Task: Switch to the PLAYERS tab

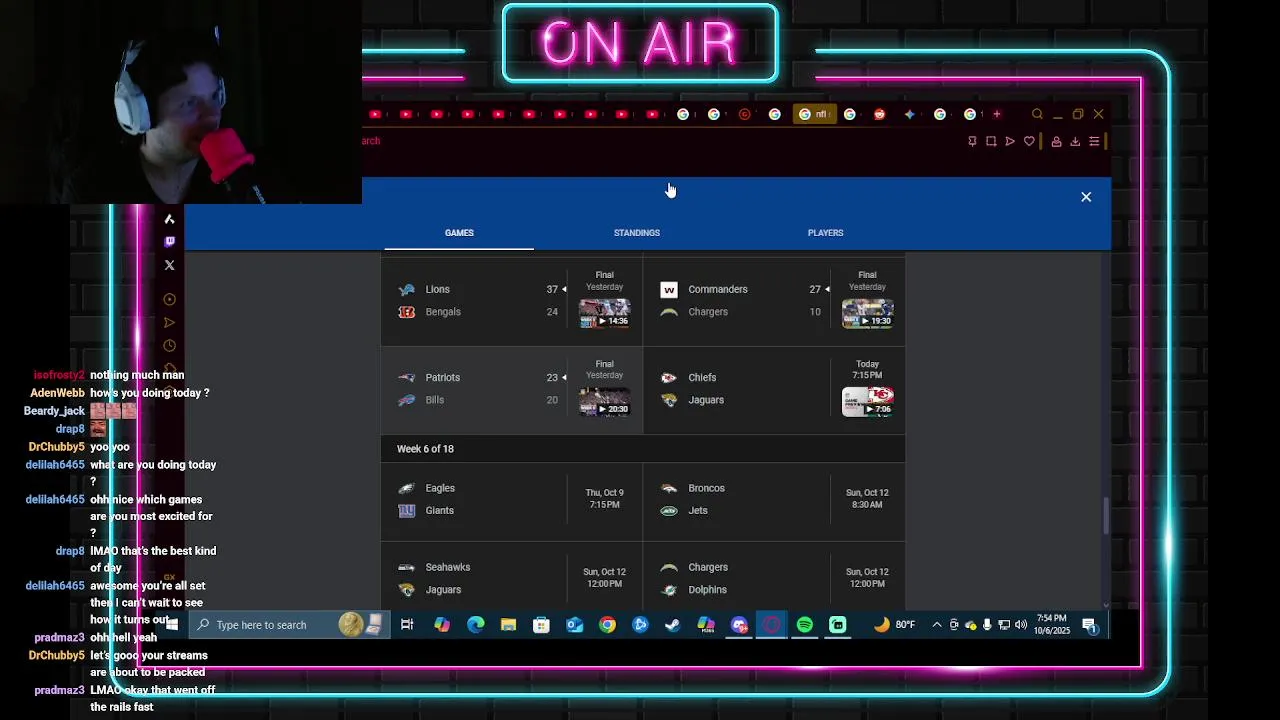Action: click(825, 233)
